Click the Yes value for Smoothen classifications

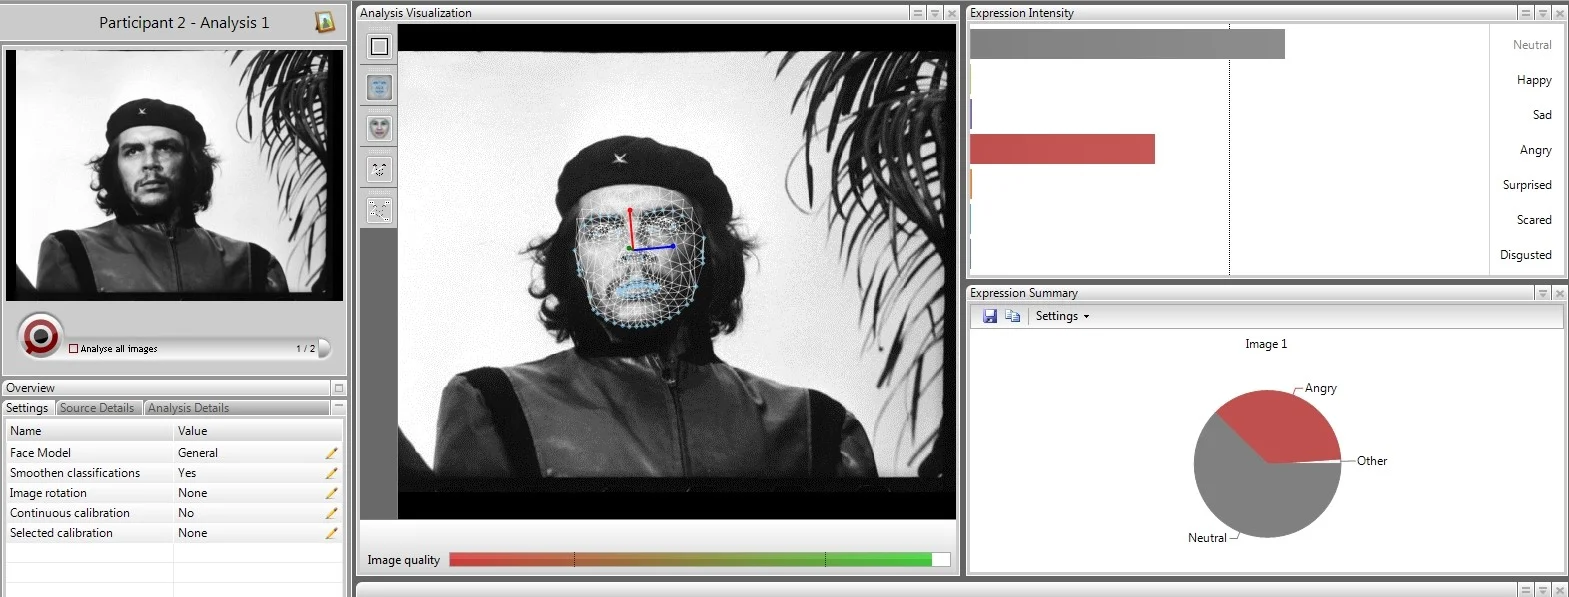(x=187, y=473)
